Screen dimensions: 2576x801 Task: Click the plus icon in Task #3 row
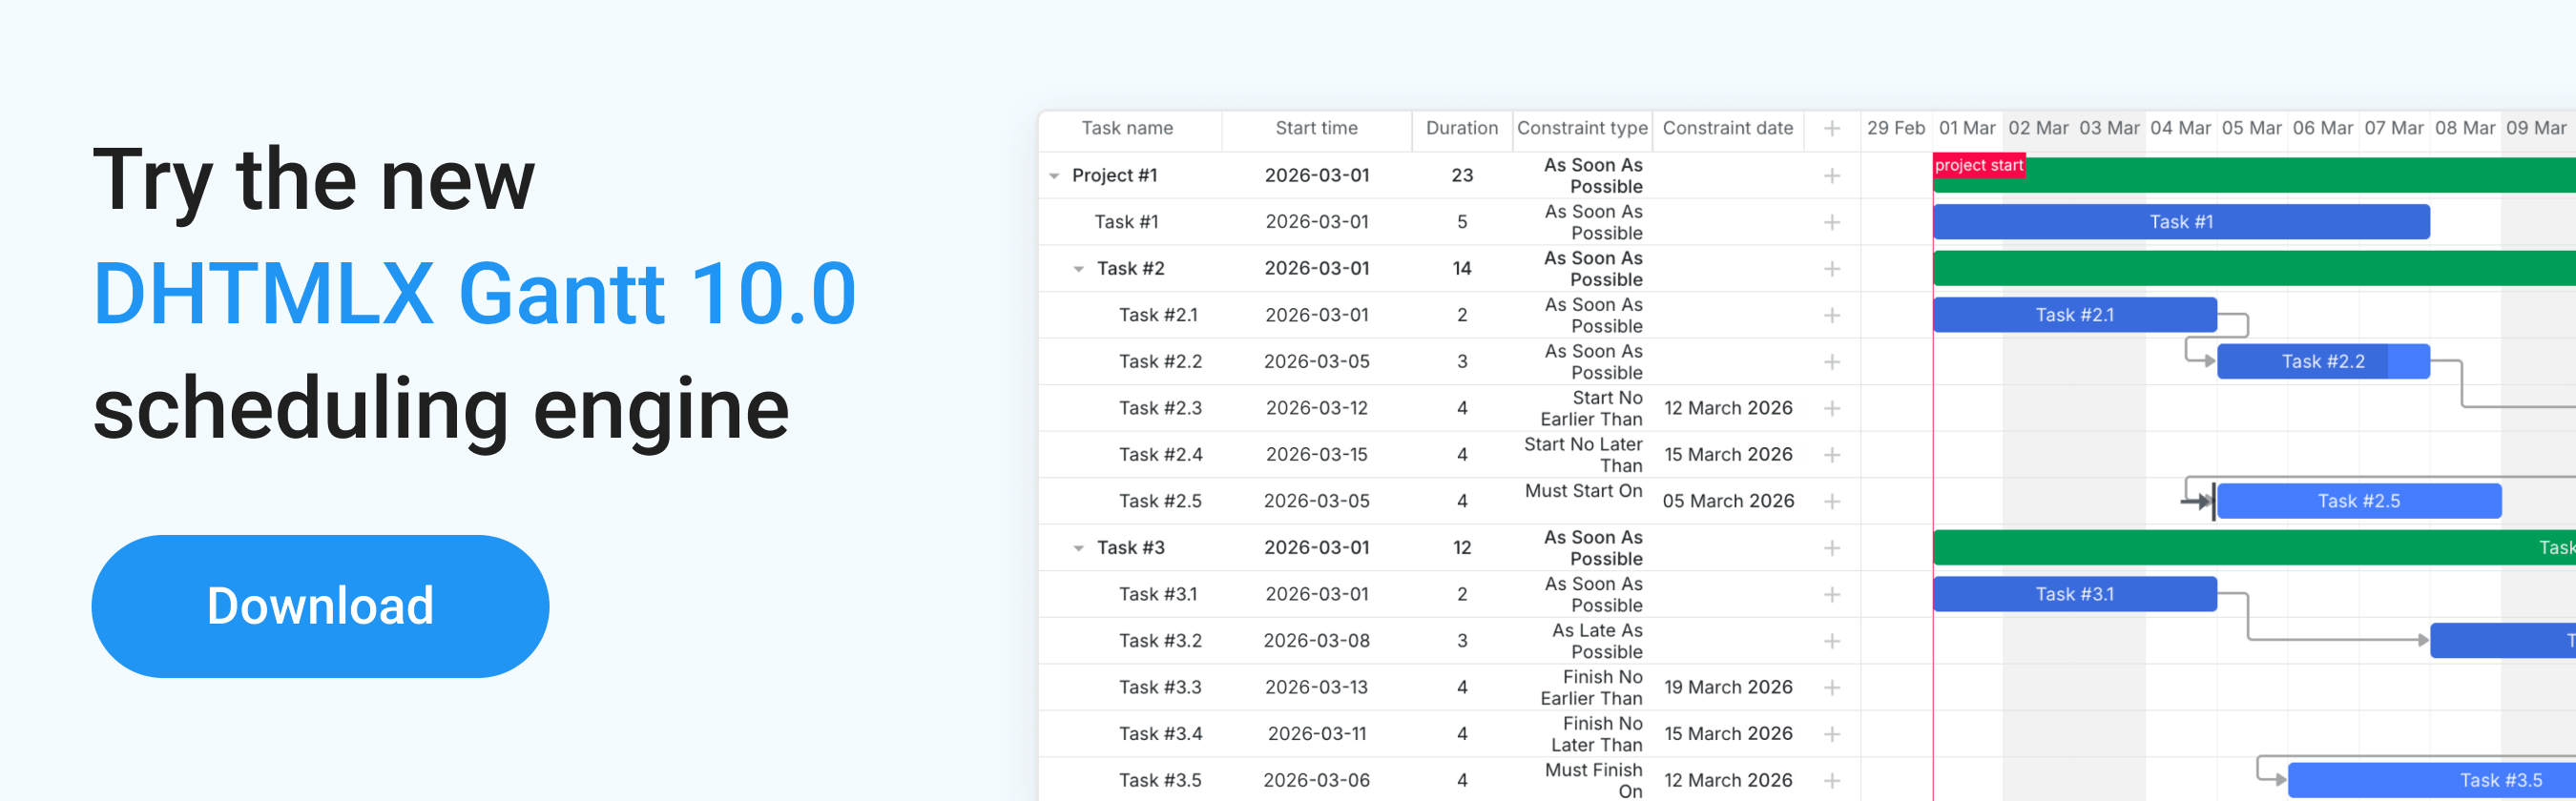pos(1831,548)
